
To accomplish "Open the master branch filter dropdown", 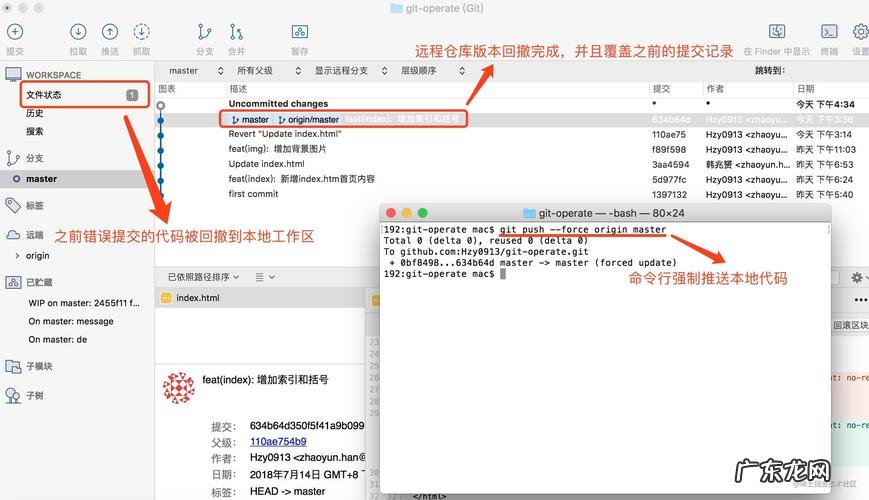I will [196, 70].
